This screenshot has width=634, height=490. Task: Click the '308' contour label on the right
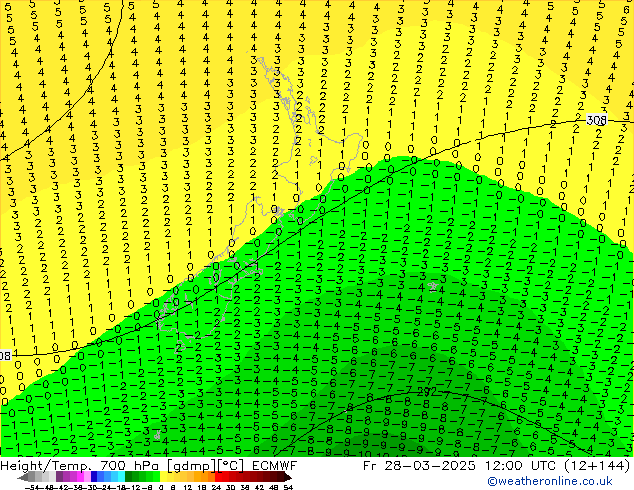pos(596,120)
